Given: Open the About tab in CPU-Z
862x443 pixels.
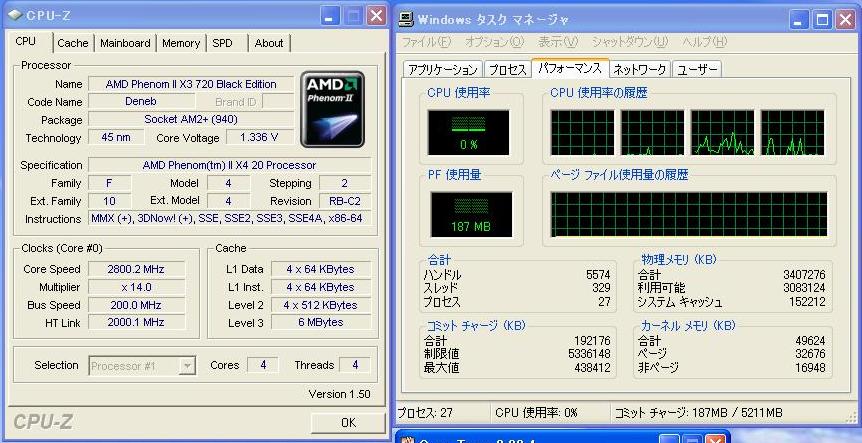Looking at the screenshot, I should pos(269,43).
